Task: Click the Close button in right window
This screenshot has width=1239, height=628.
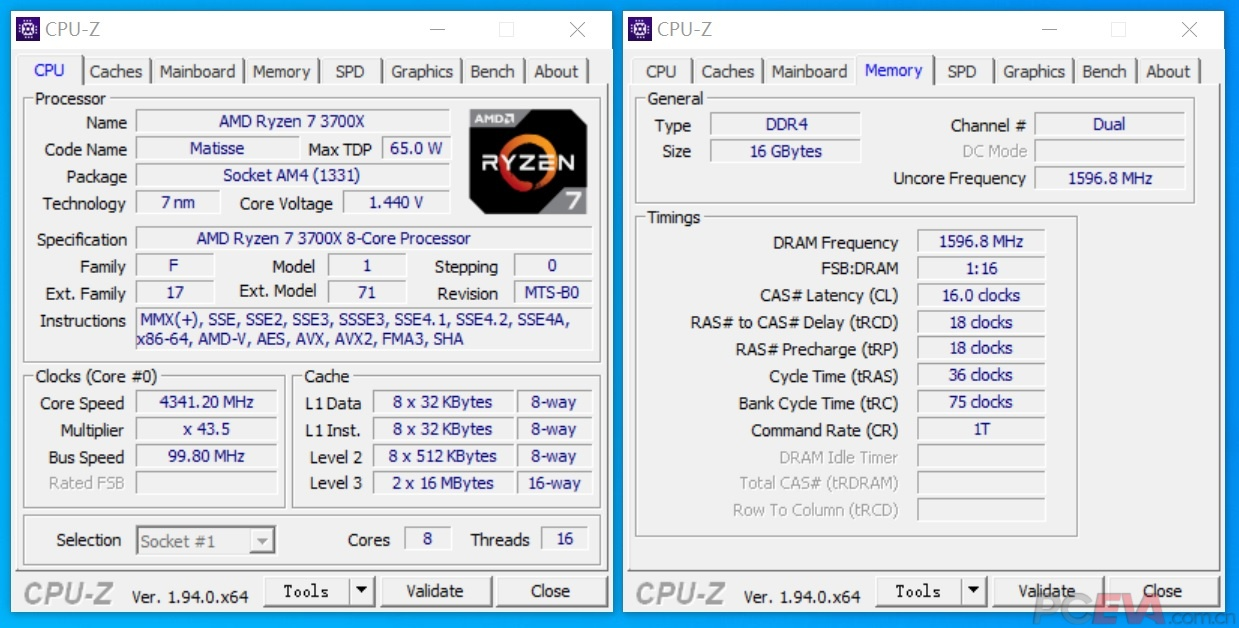Action: 1162,591
